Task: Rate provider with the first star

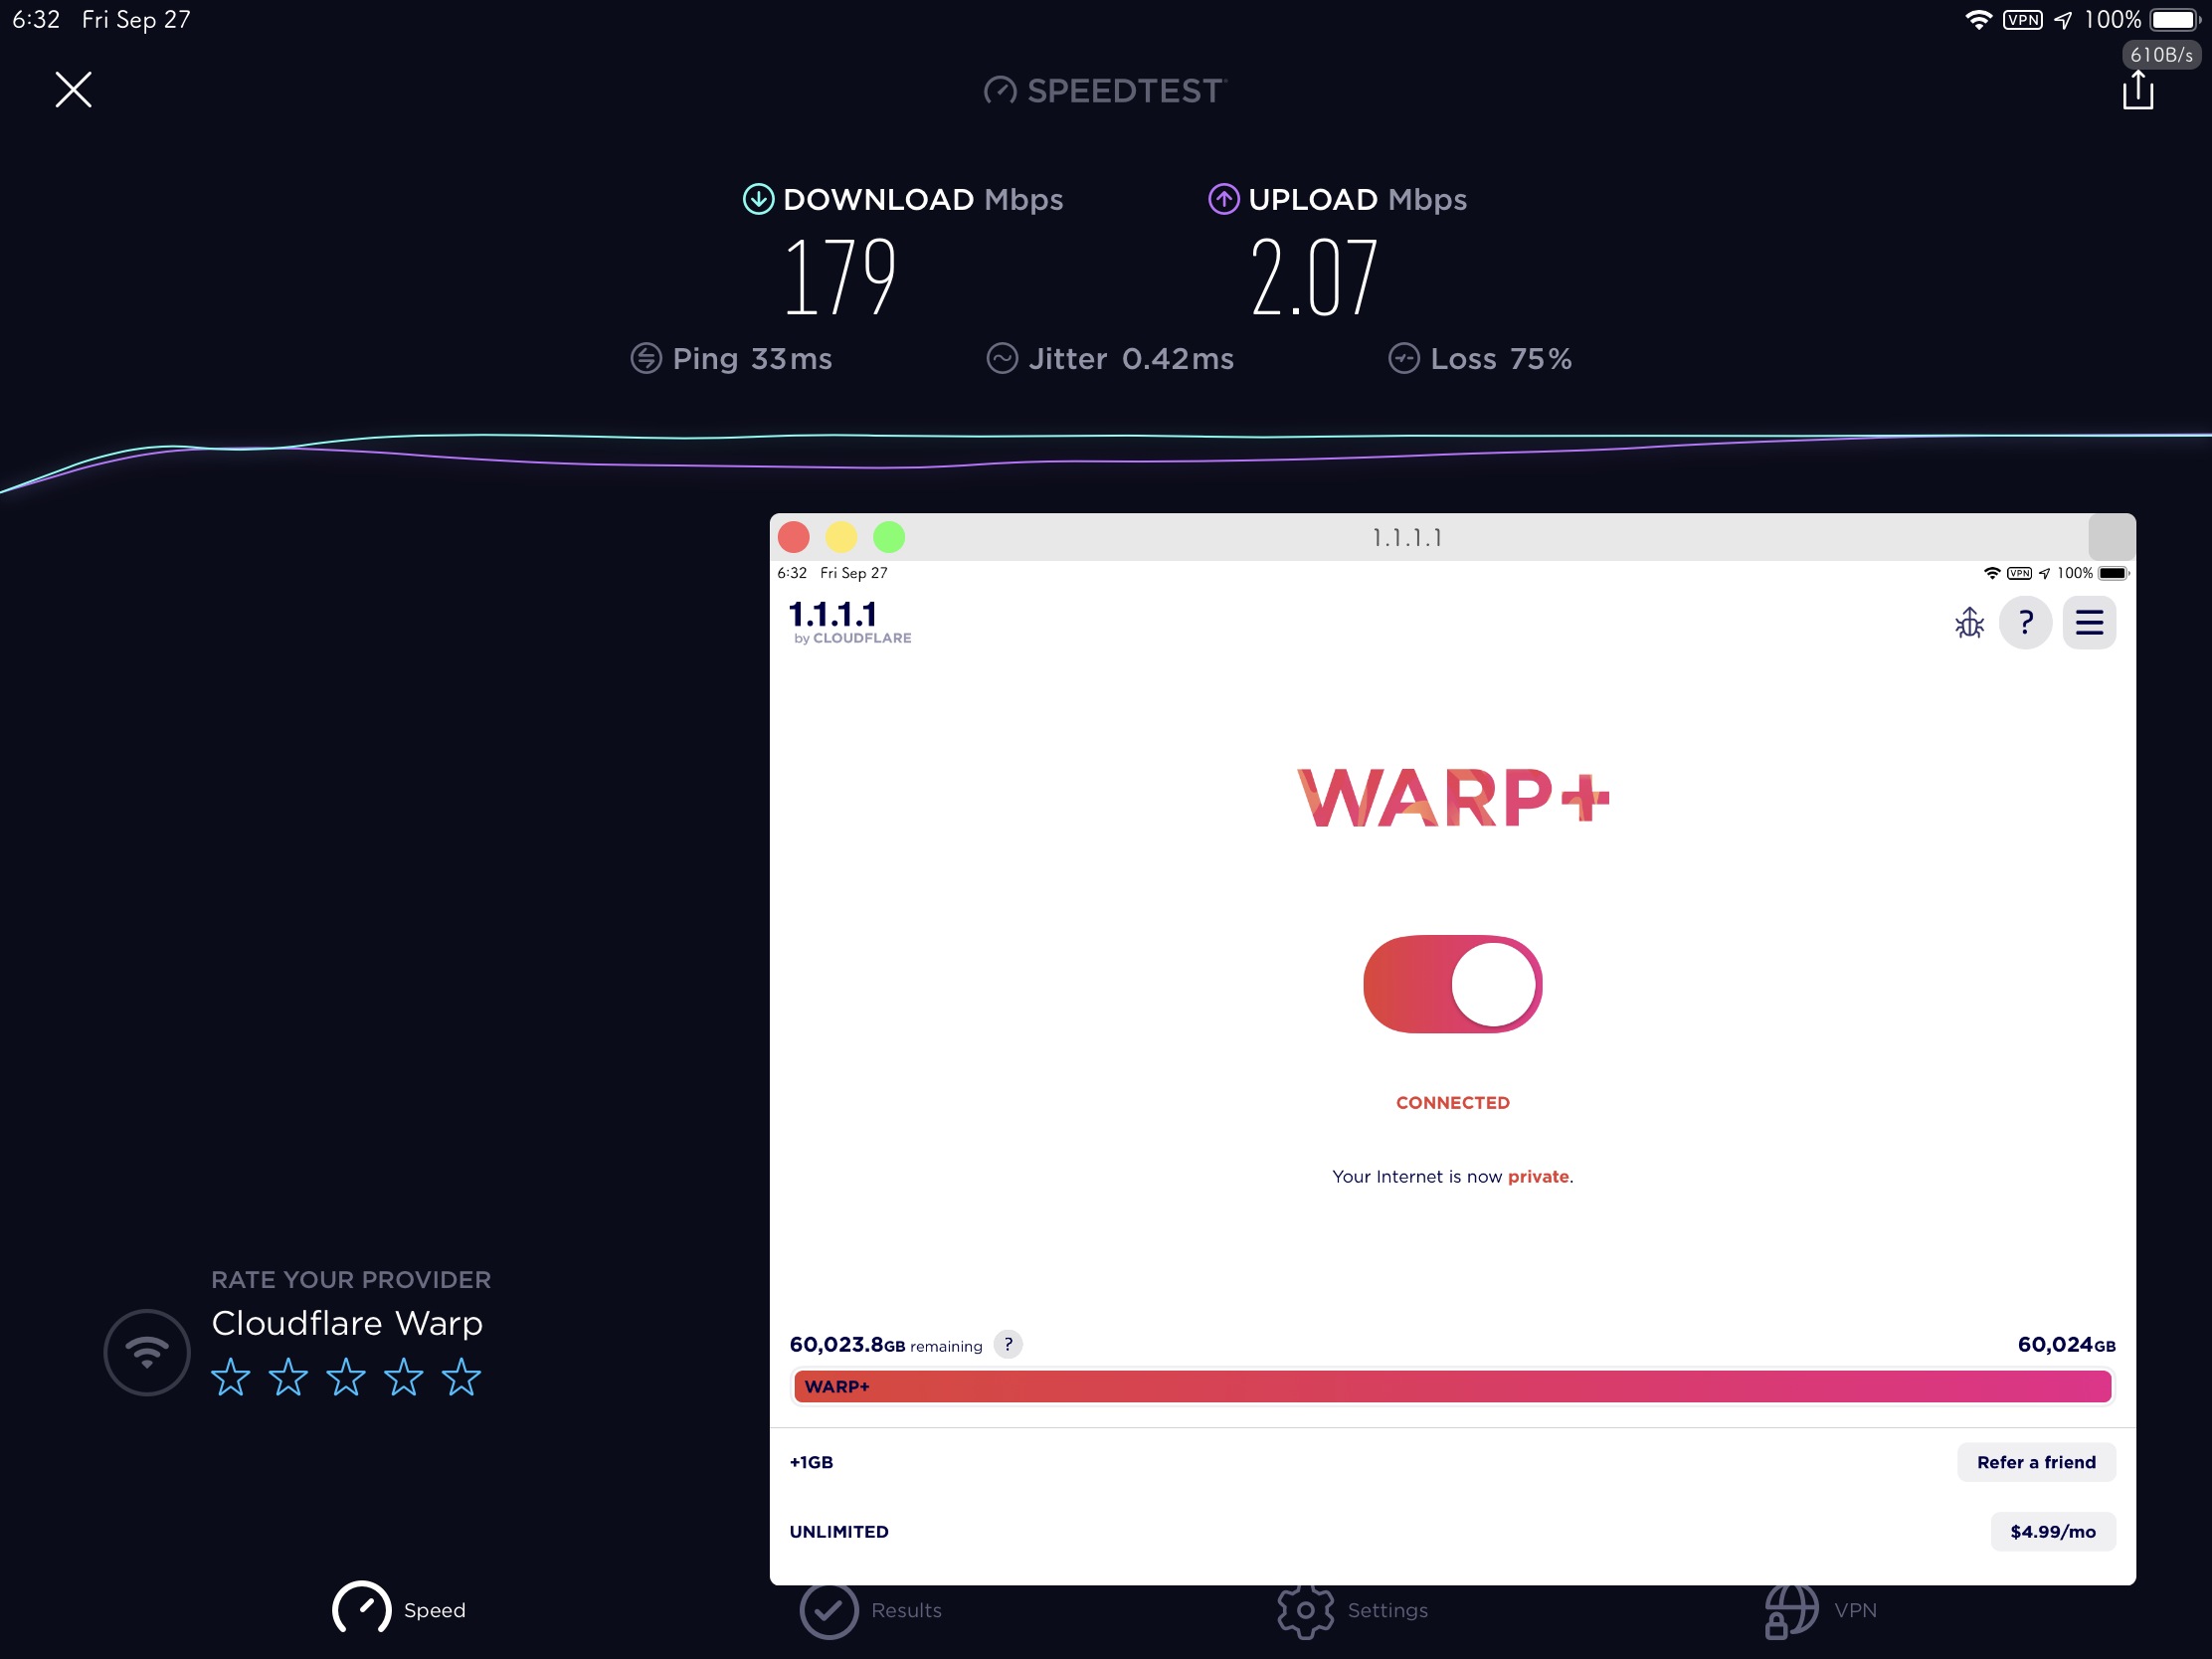Action: [231, 1378]
